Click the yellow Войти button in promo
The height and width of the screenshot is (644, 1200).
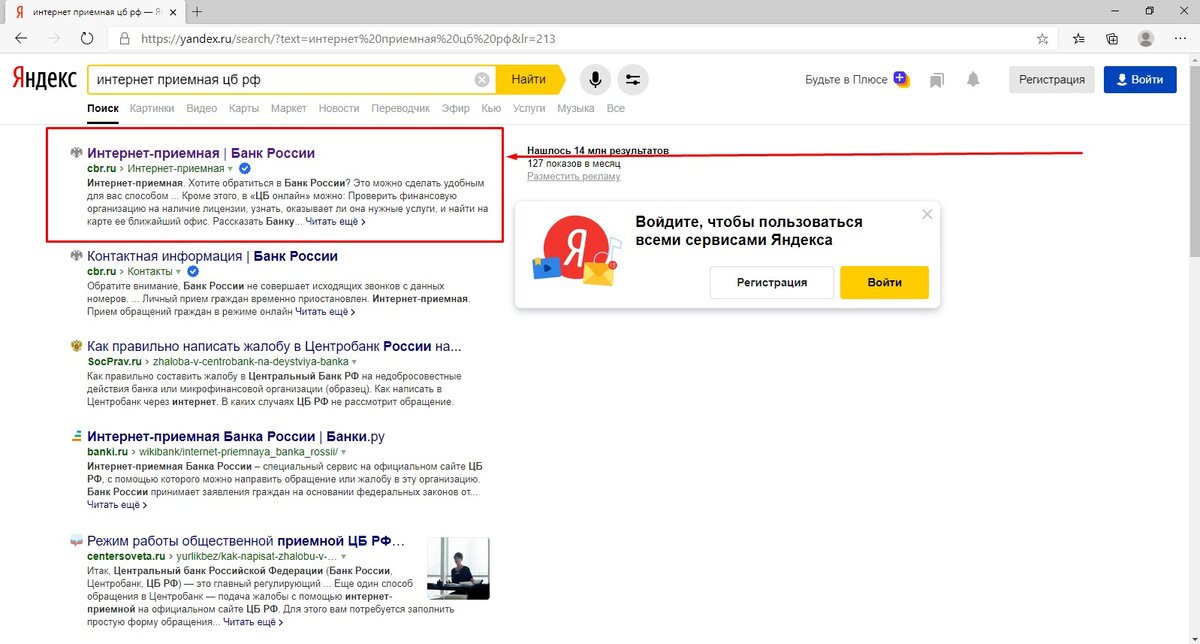[x=884, y=282]
